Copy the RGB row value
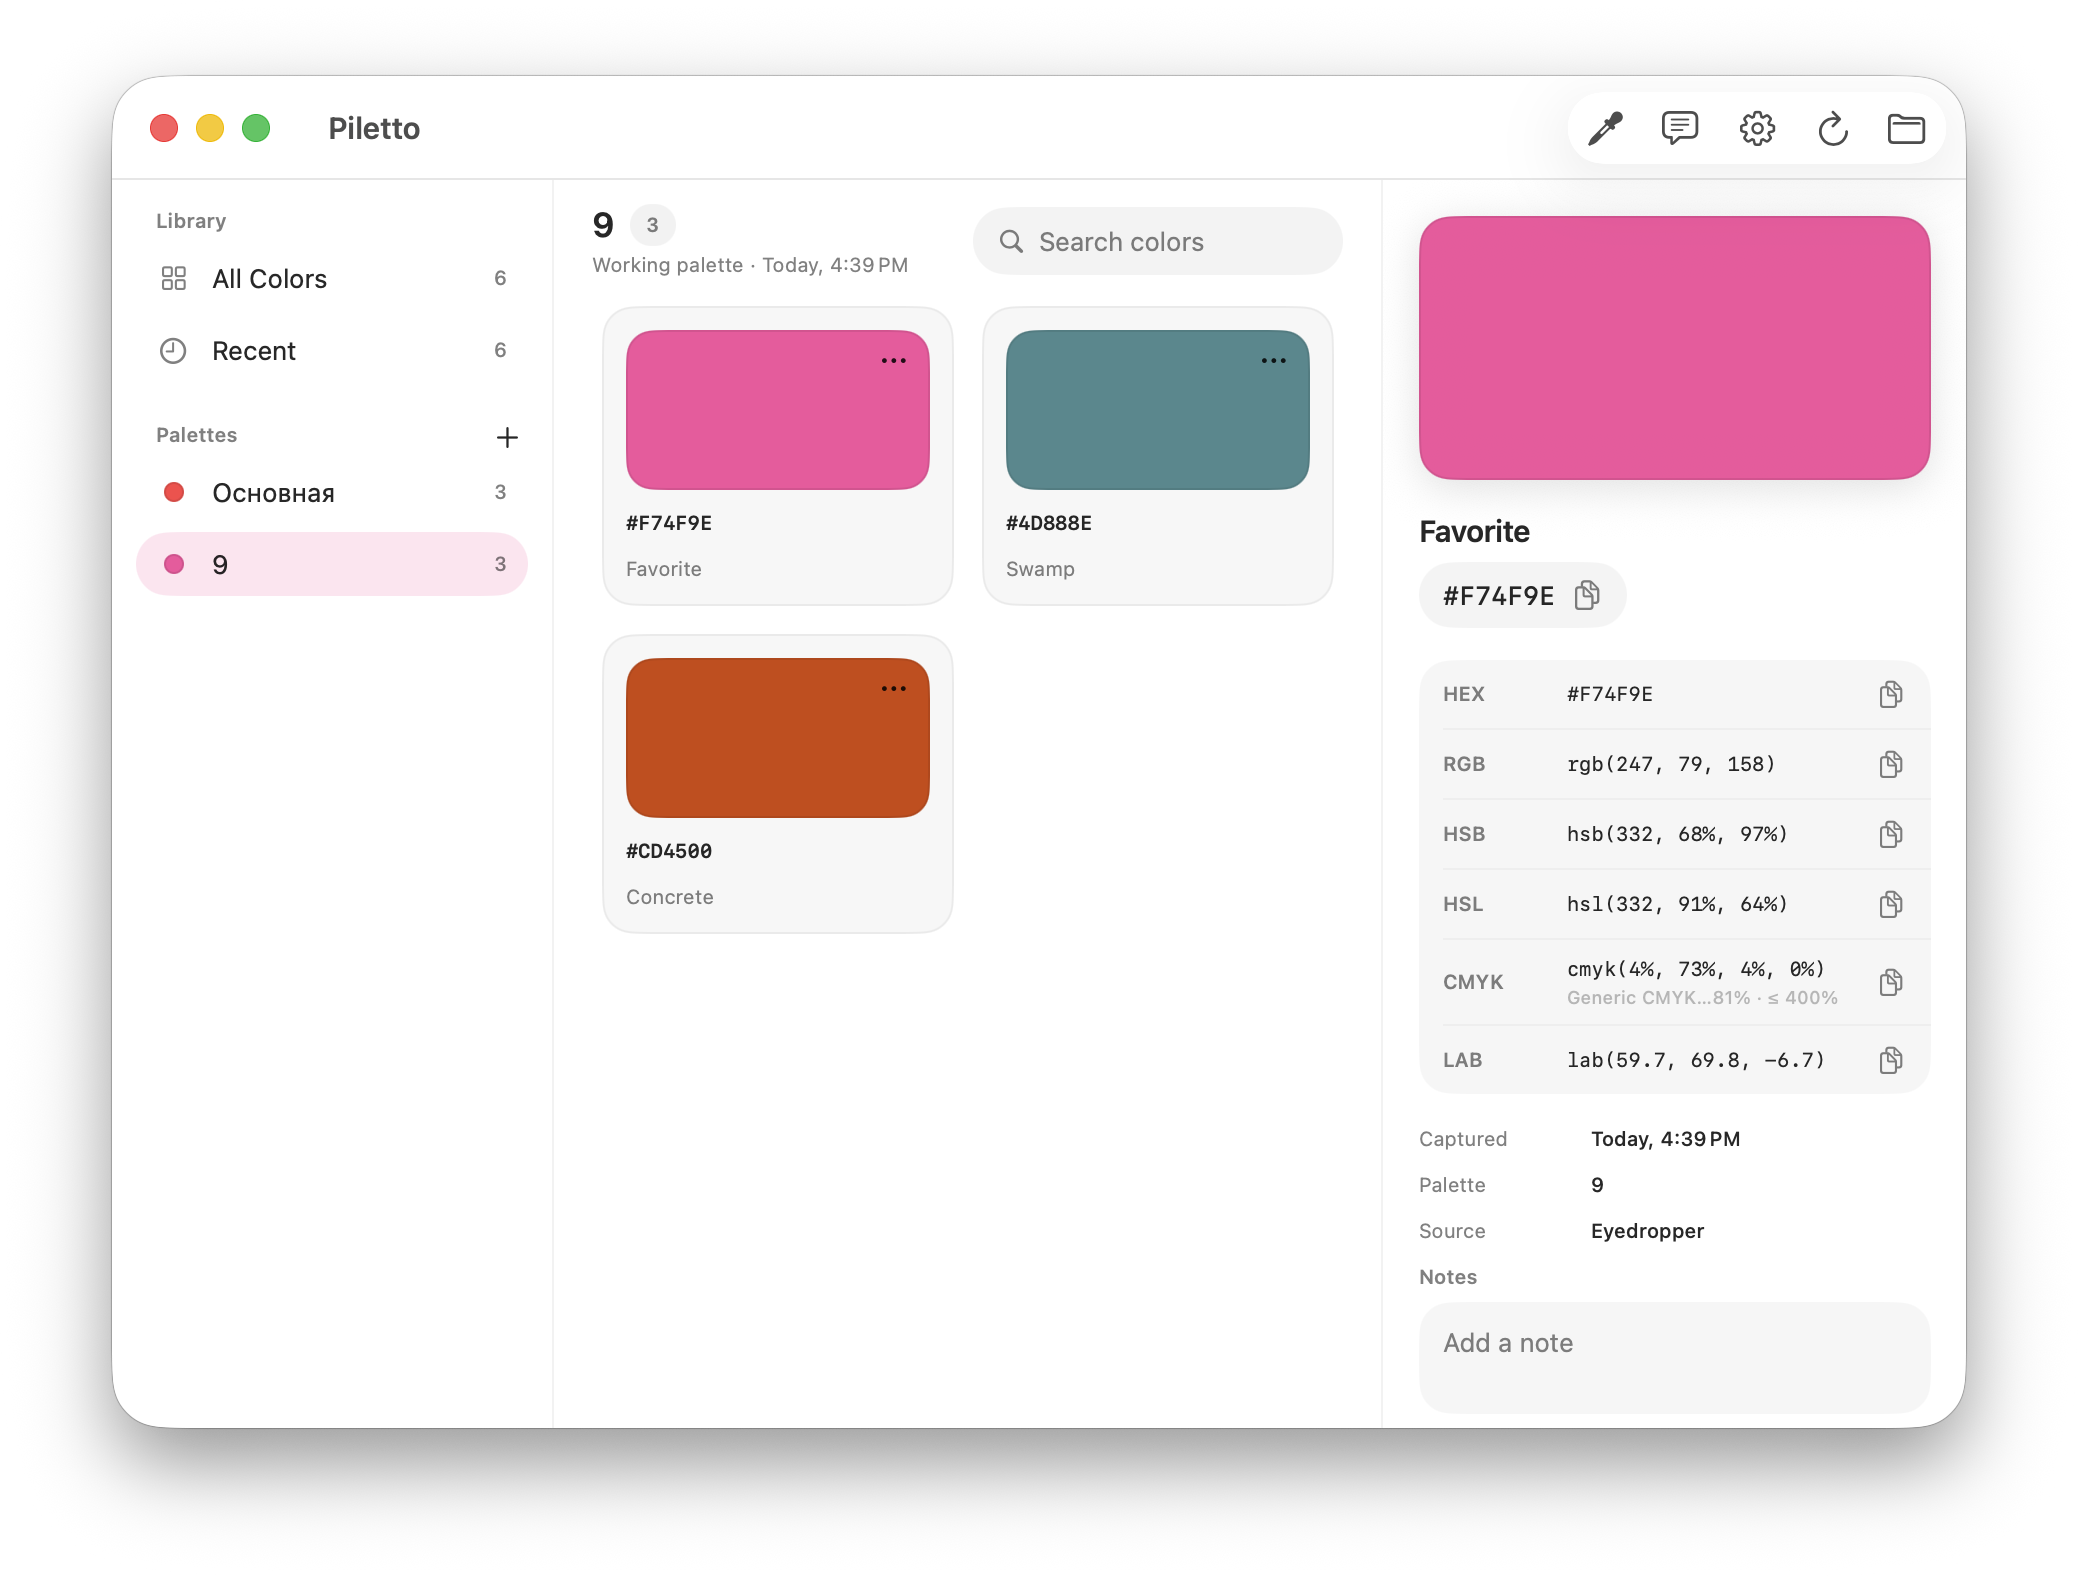The height and width of the screenshot is (1576, 2078). 1890,764
